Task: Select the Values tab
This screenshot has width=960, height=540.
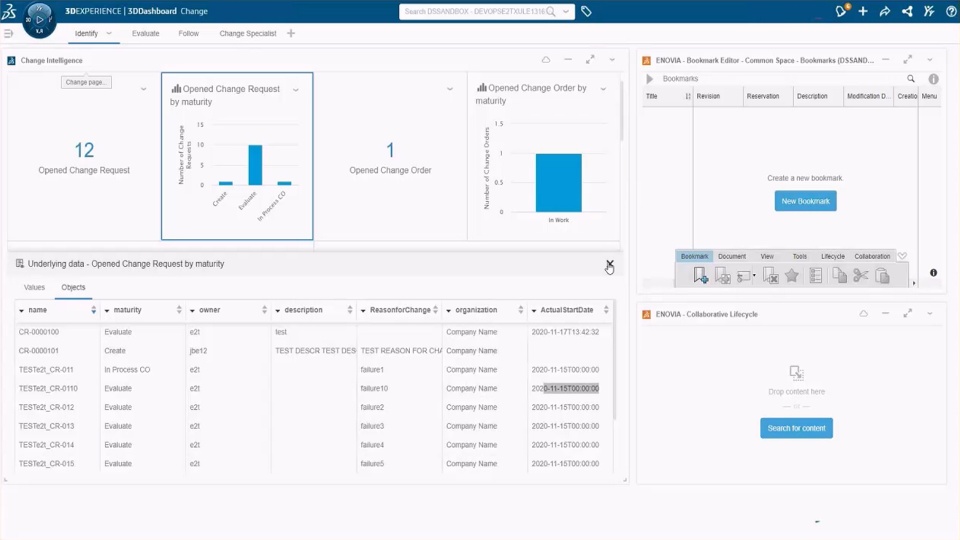Action: 34,287
